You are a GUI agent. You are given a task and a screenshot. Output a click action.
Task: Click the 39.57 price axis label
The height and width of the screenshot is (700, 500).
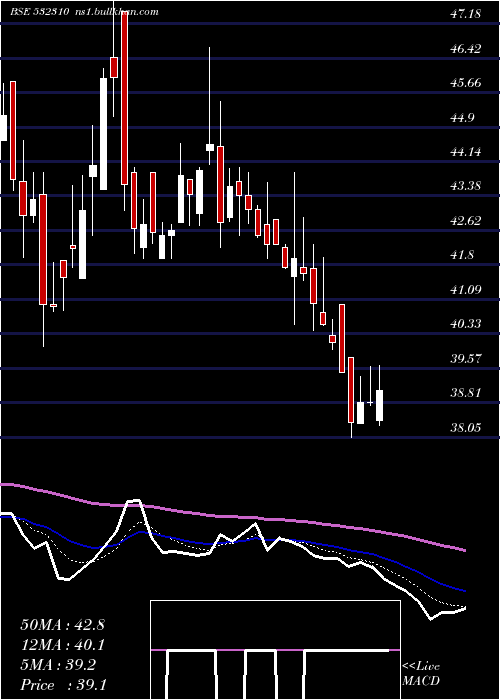(x=465, y=358)
